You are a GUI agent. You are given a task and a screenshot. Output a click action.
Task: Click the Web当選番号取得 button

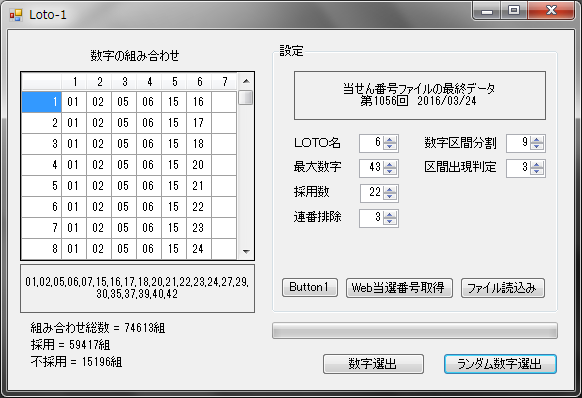[399, 288]
